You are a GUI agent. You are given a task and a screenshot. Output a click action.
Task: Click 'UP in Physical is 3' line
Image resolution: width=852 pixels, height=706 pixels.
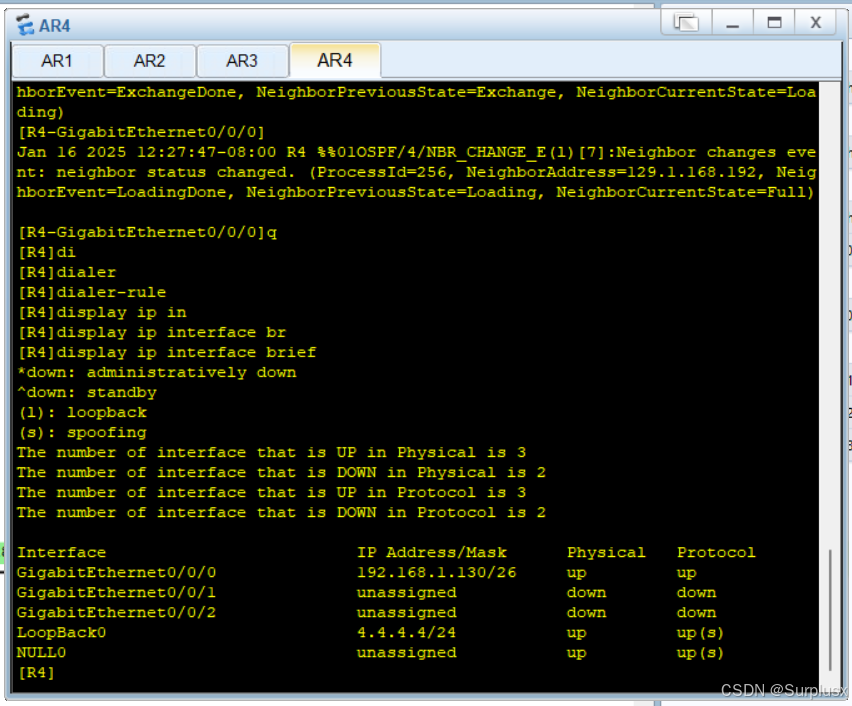point(271,452)
